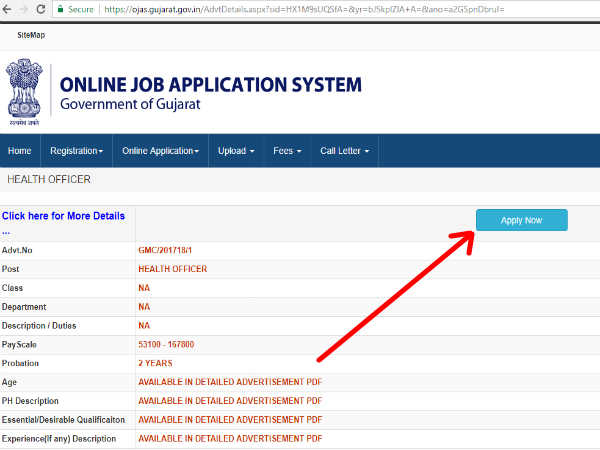Expand the Online Application dropdown menu
Screen dimensions: 600x450
coord(160,151)
